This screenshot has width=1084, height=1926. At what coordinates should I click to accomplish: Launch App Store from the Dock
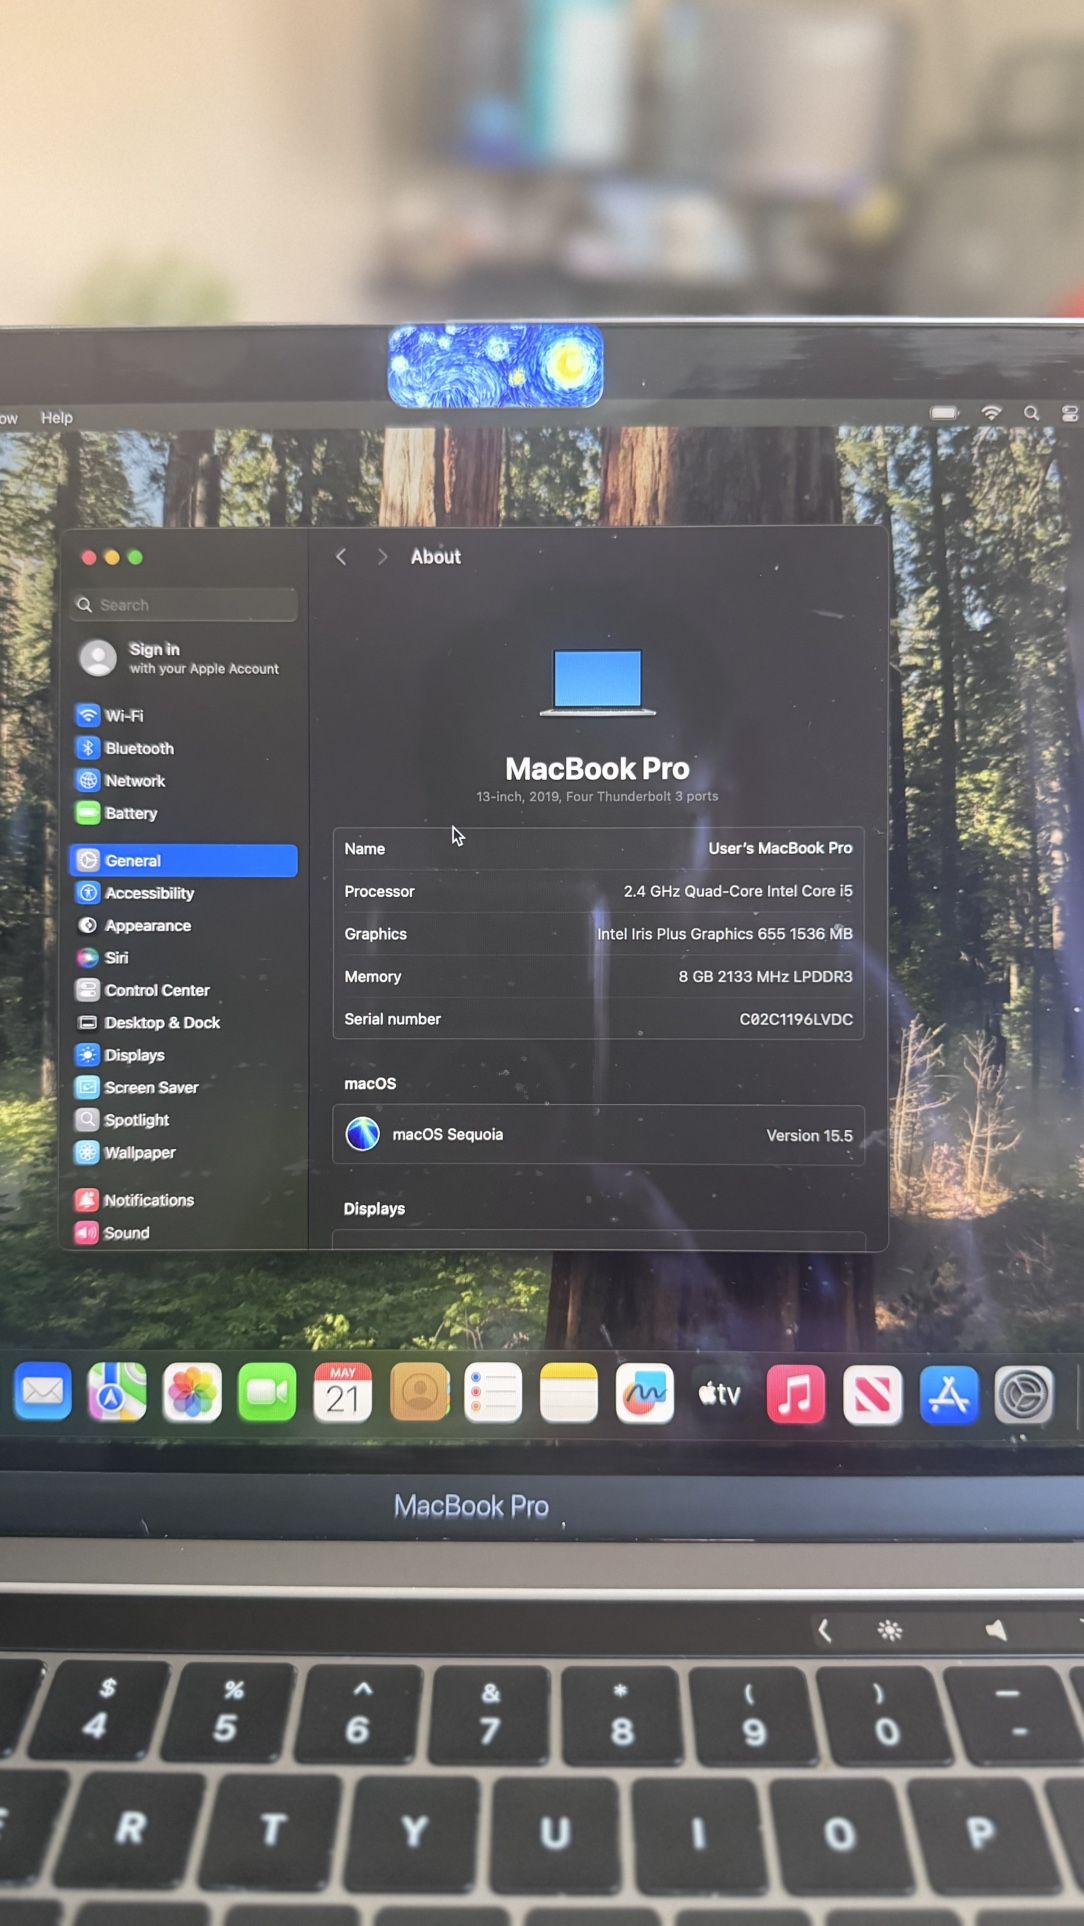point(948,1394)
